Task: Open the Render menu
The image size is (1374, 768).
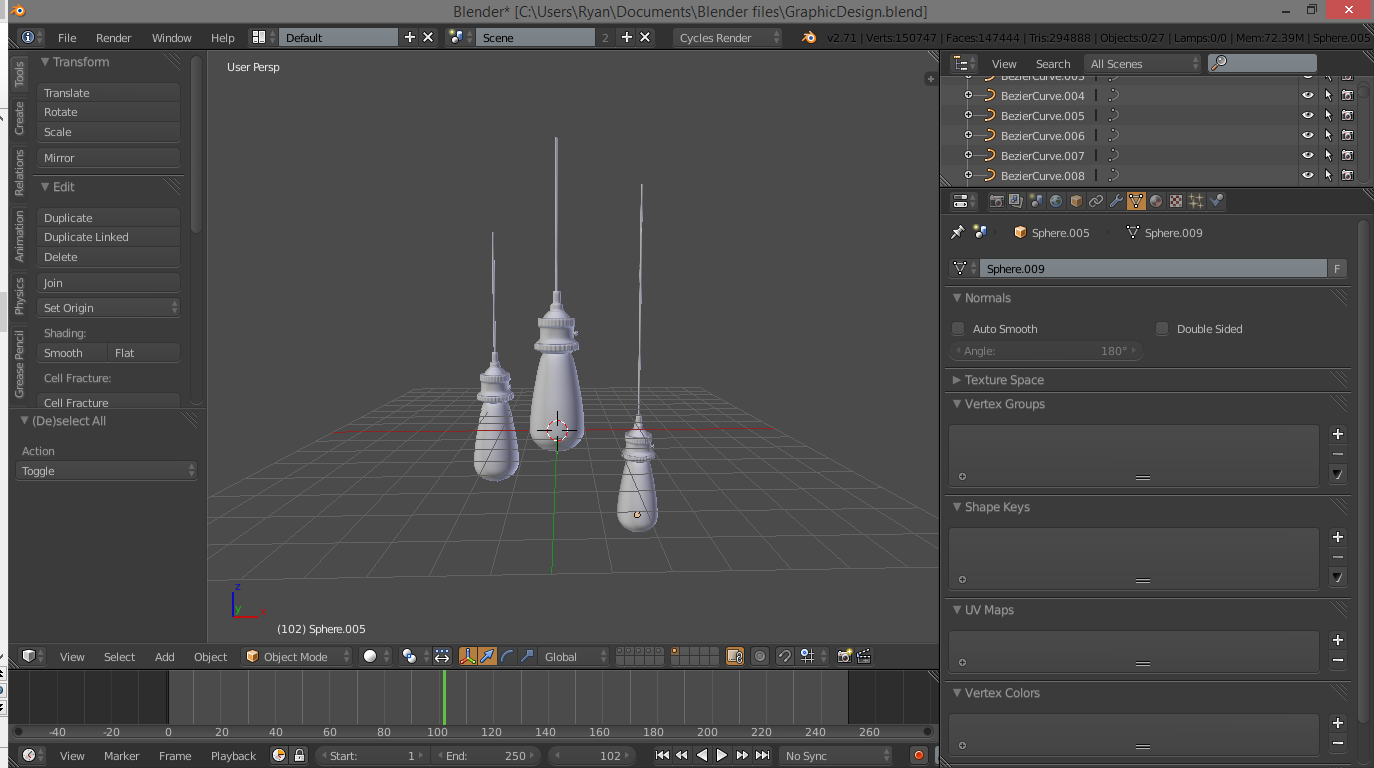Action: 113,37
